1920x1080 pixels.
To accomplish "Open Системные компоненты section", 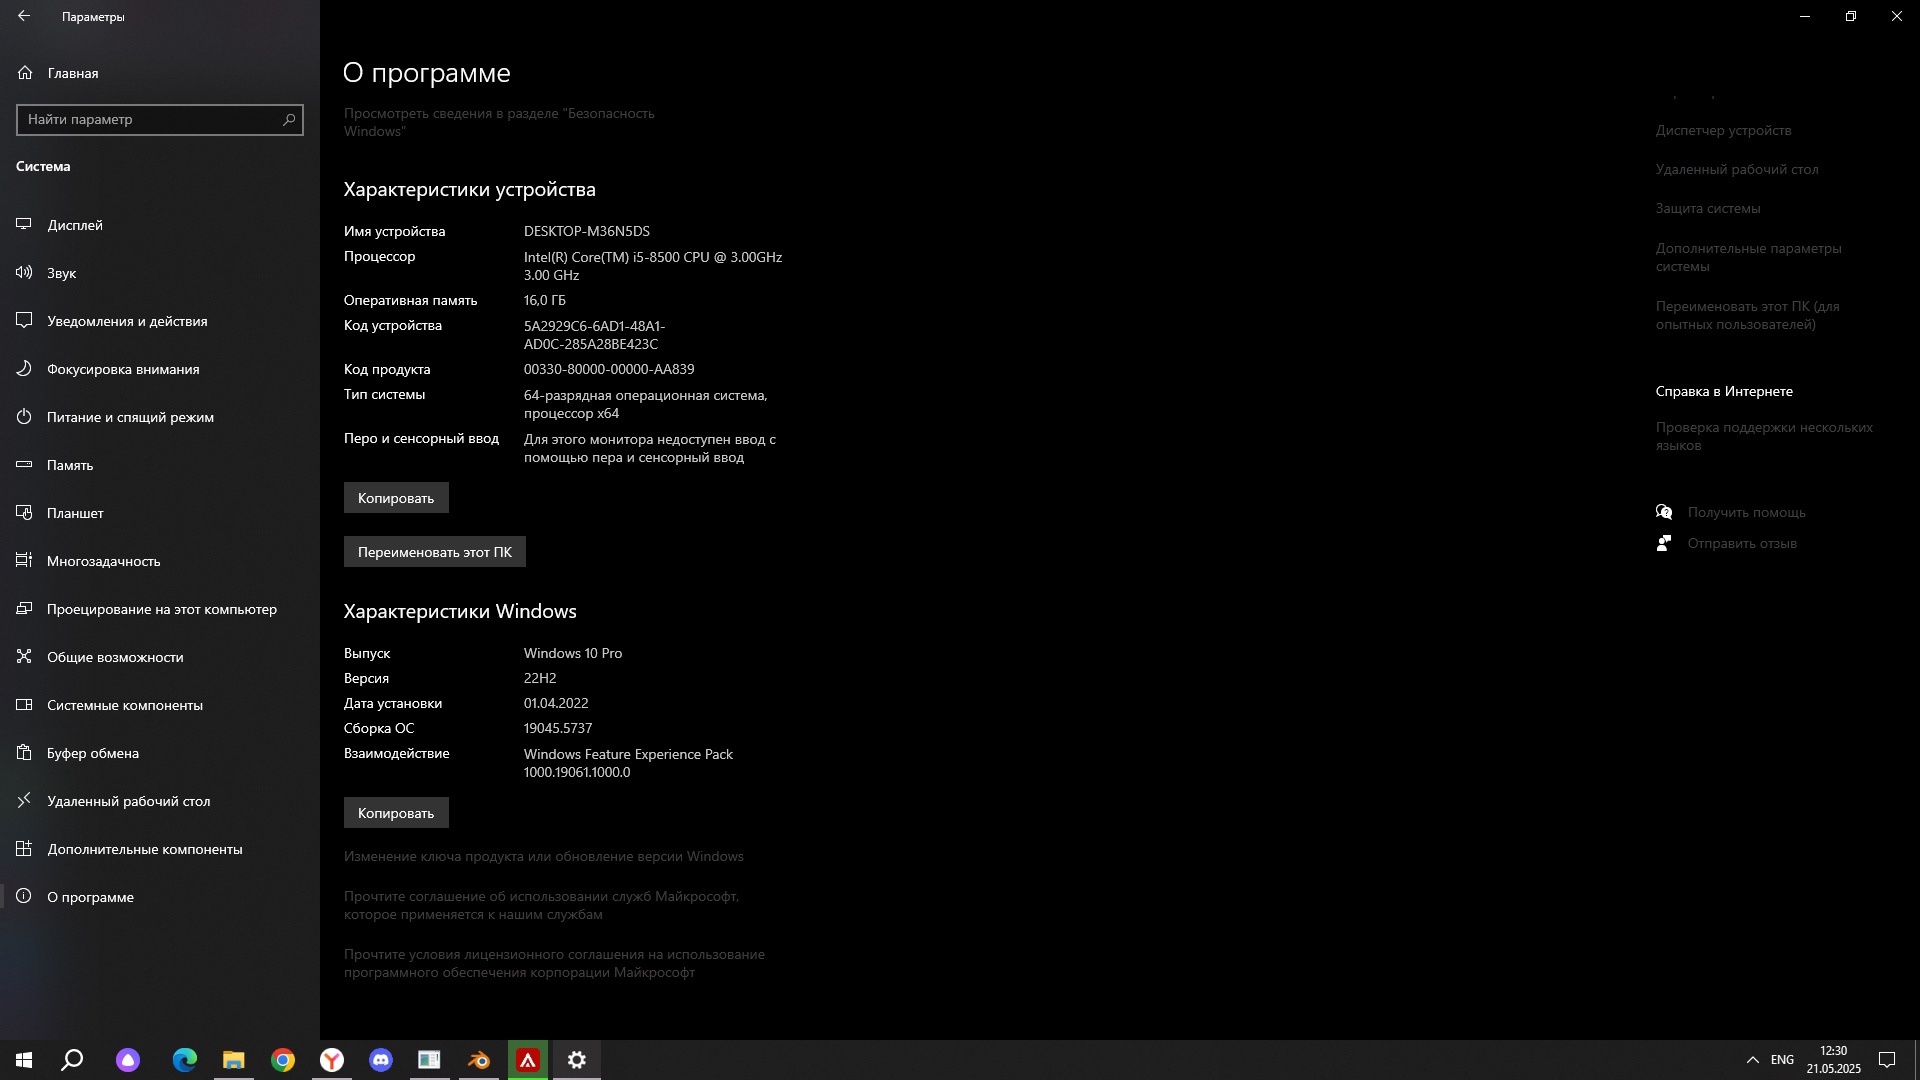I will (160, 705).
